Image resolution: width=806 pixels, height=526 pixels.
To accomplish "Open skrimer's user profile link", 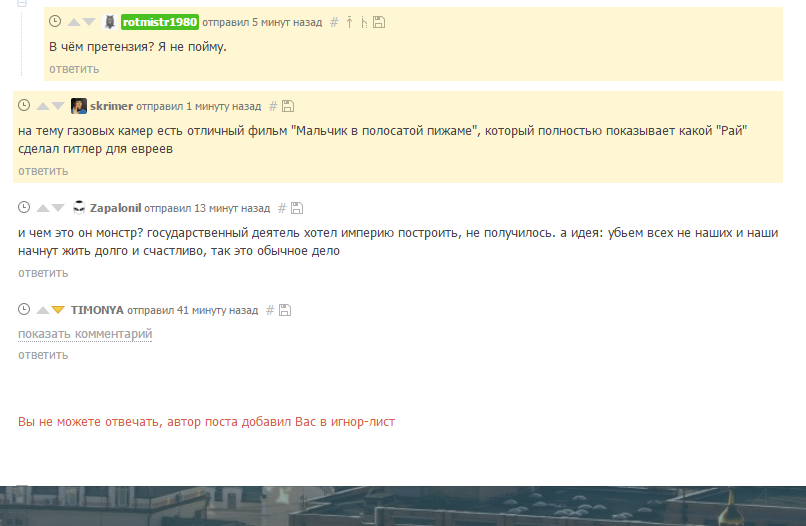I will (112, 106).
